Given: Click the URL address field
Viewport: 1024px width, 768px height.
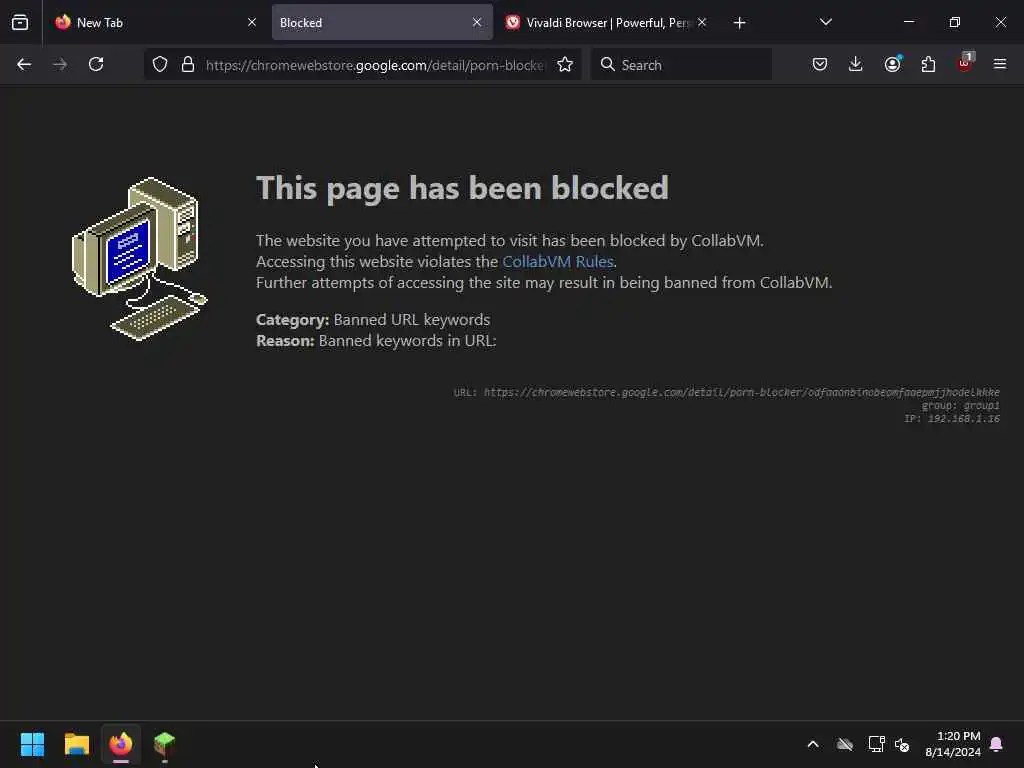Looking at the screenshot, I should tap(375, 65).
